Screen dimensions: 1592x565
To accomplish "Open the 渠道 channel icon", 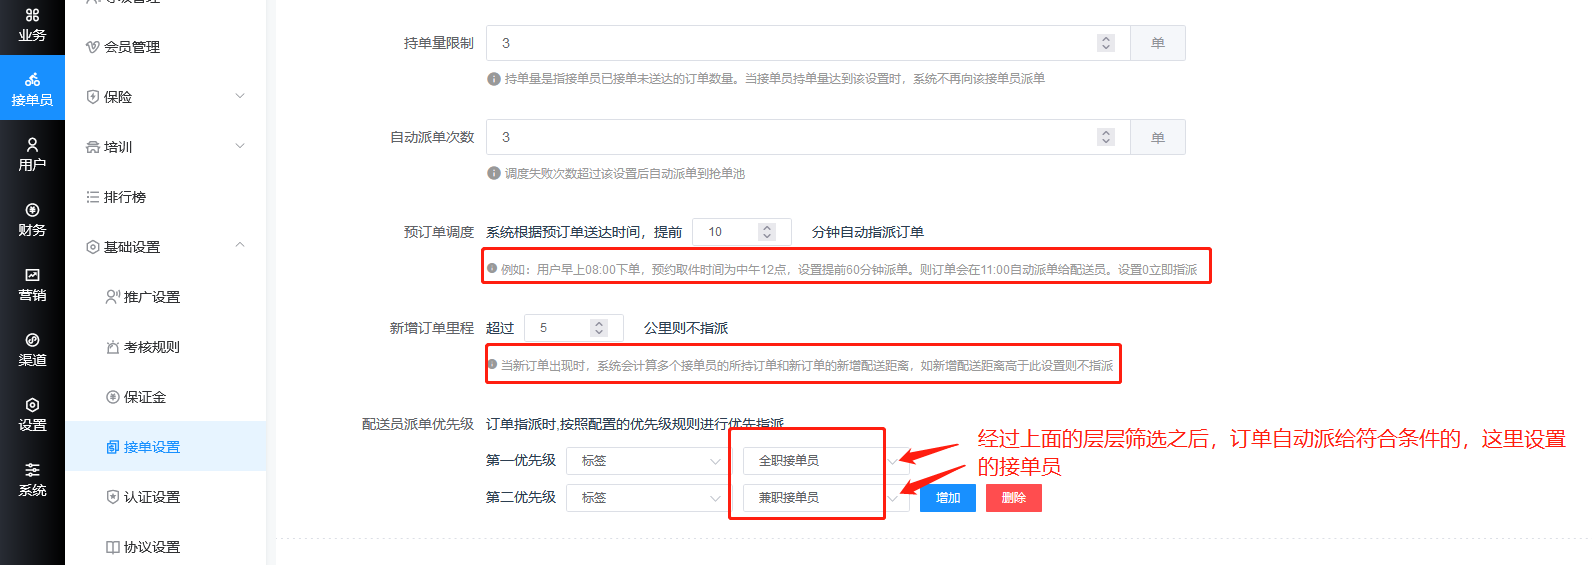I will point(32,349).
